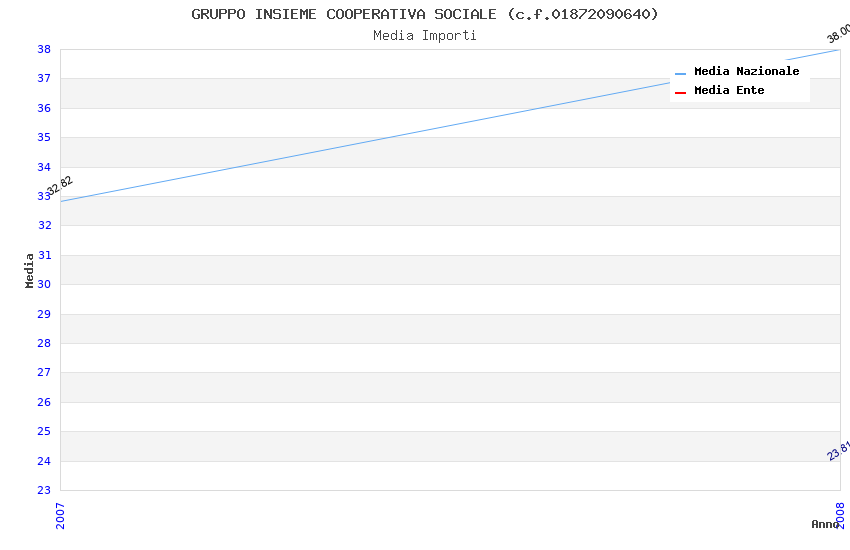The image size is (850, 550).
Task: Click the y-axis tick 38
Action: click(x=44, y=49)
